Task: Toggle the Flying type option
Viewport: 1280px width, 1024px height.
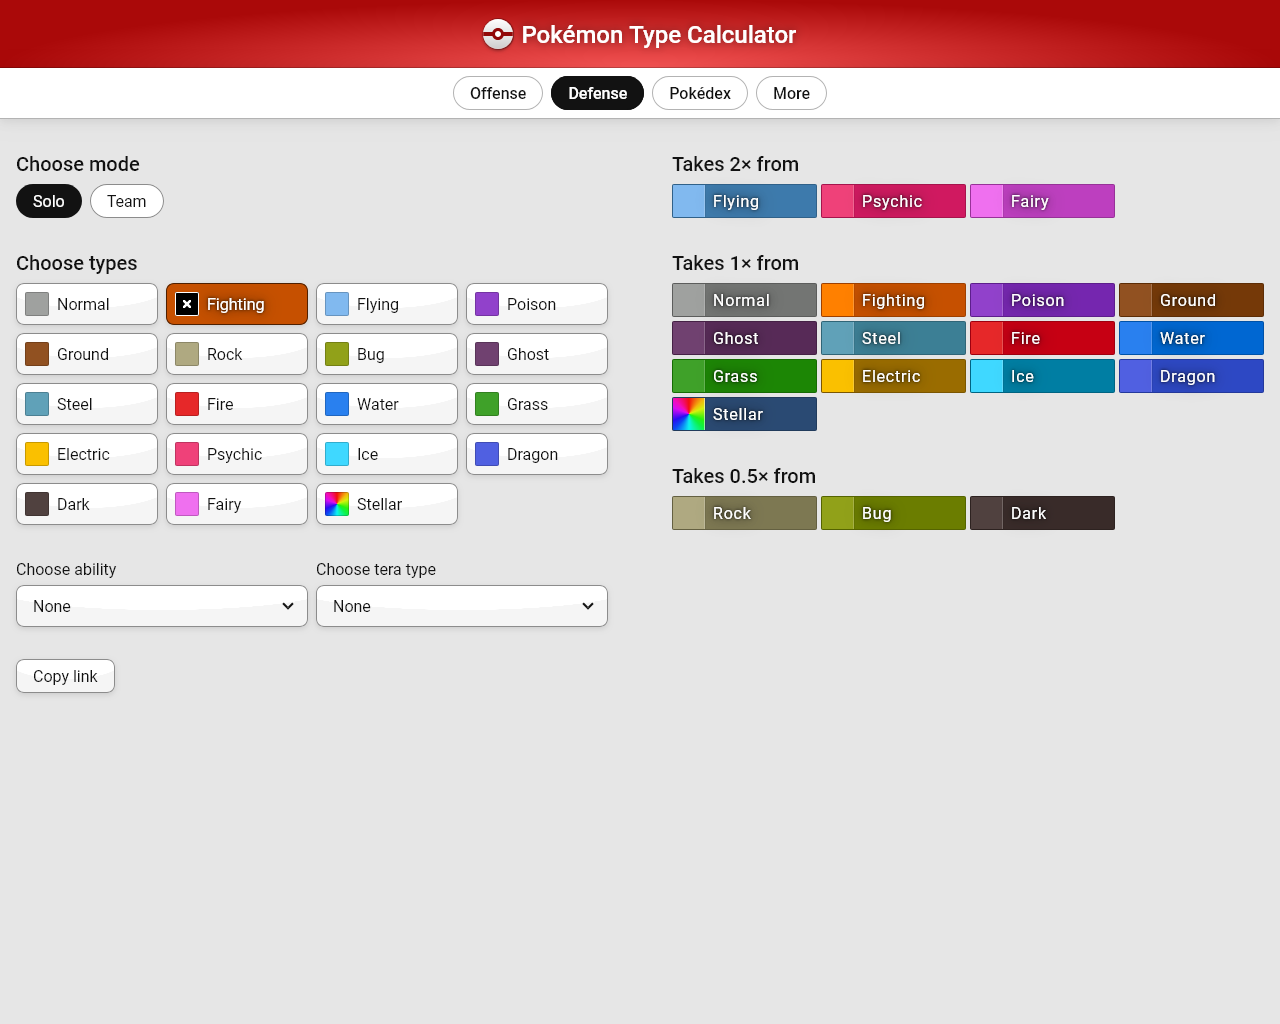Action: (387, 304)
